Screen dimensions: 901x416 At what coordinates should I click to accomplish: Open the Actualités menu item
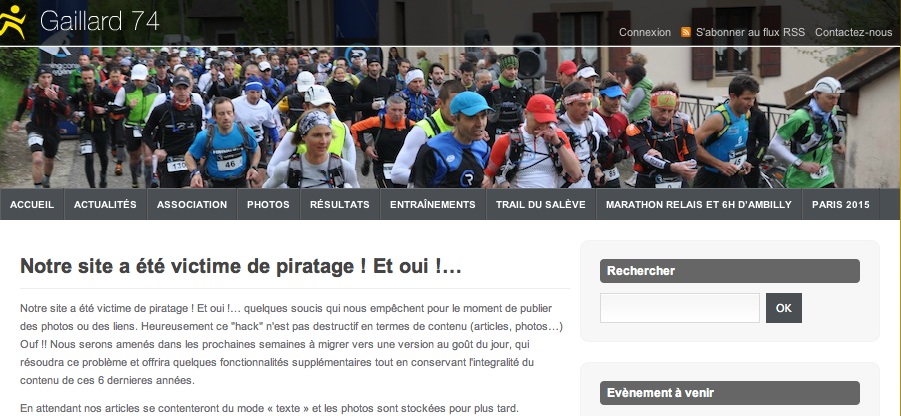click(x=105, y=204)
